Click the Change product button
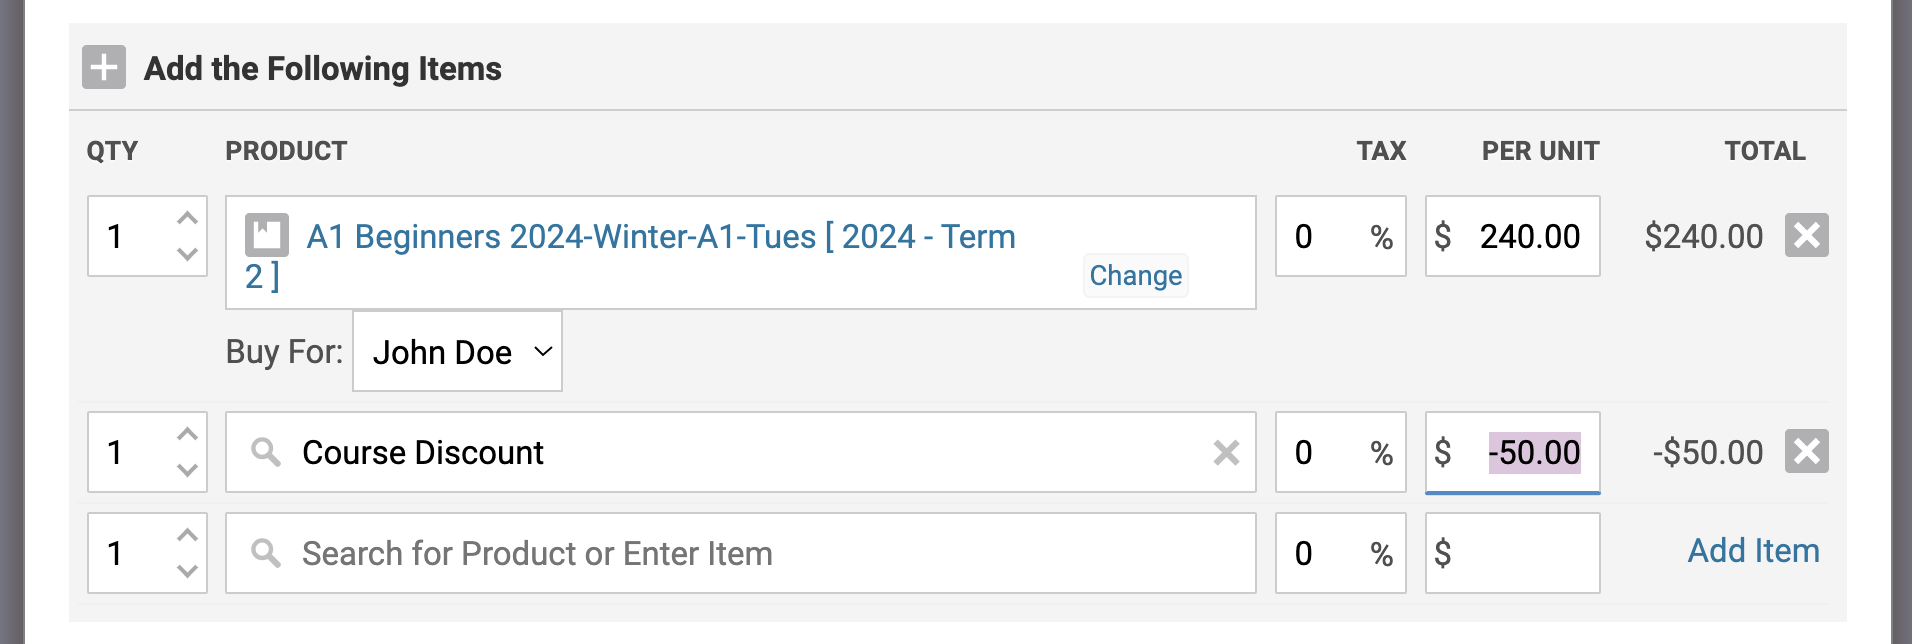This screenshot has height=644, width=1912. (1135, 276)
